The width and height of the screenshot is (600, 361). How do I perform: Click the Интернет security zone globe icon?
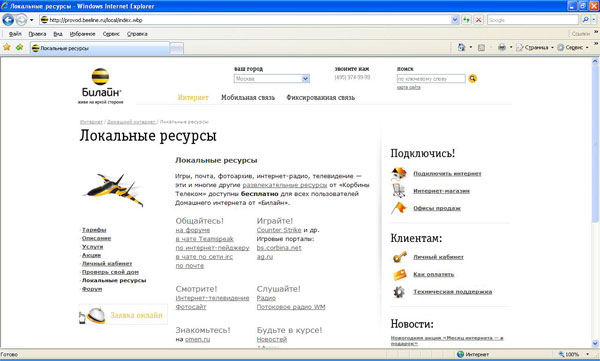click(461, 354)
